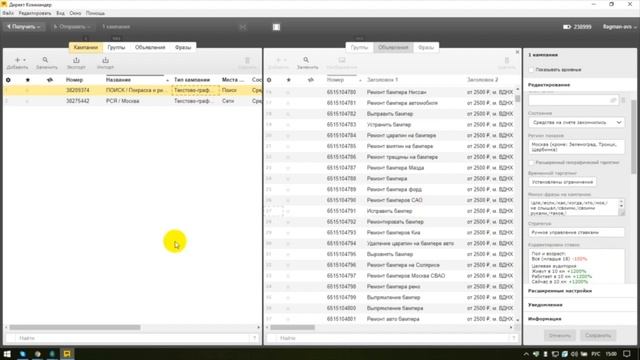The height and width of the screenshot is (360, 640).
Task: Click the account balance 238999 indicator
Action: point(577,27)
